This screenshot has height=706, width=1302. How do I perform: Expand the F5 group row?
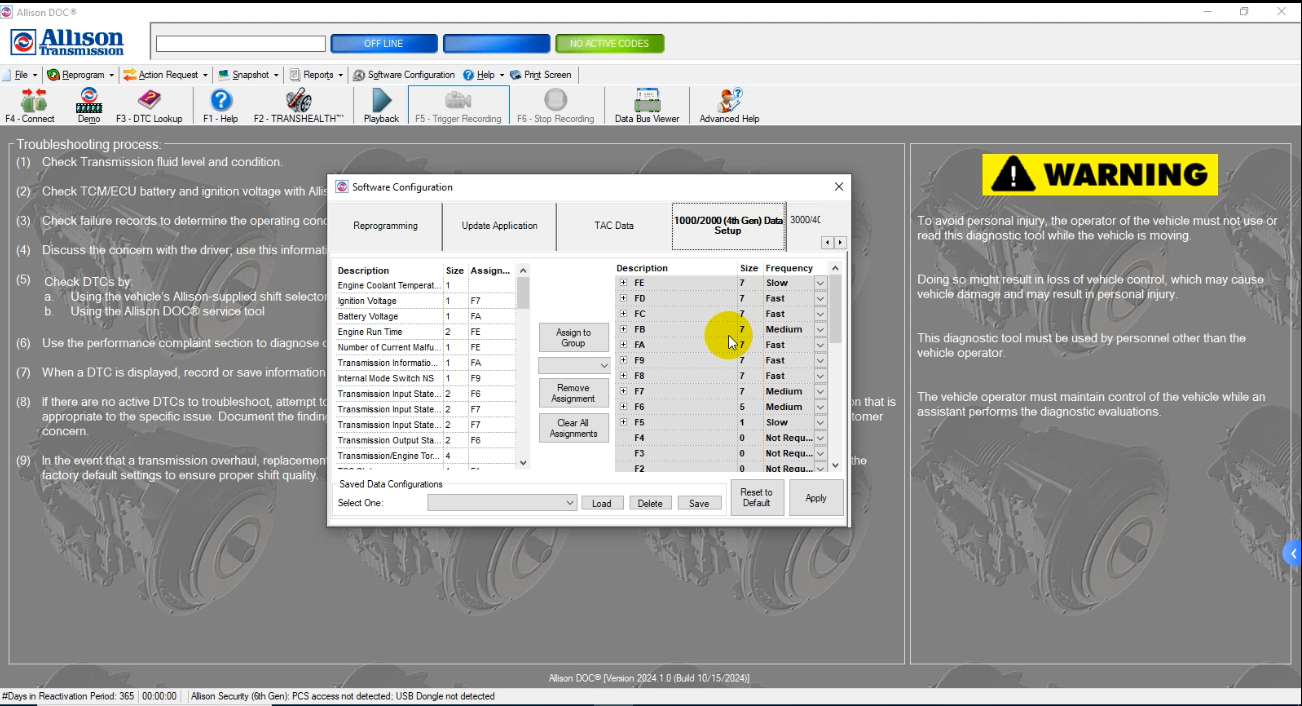pos(623,422)
